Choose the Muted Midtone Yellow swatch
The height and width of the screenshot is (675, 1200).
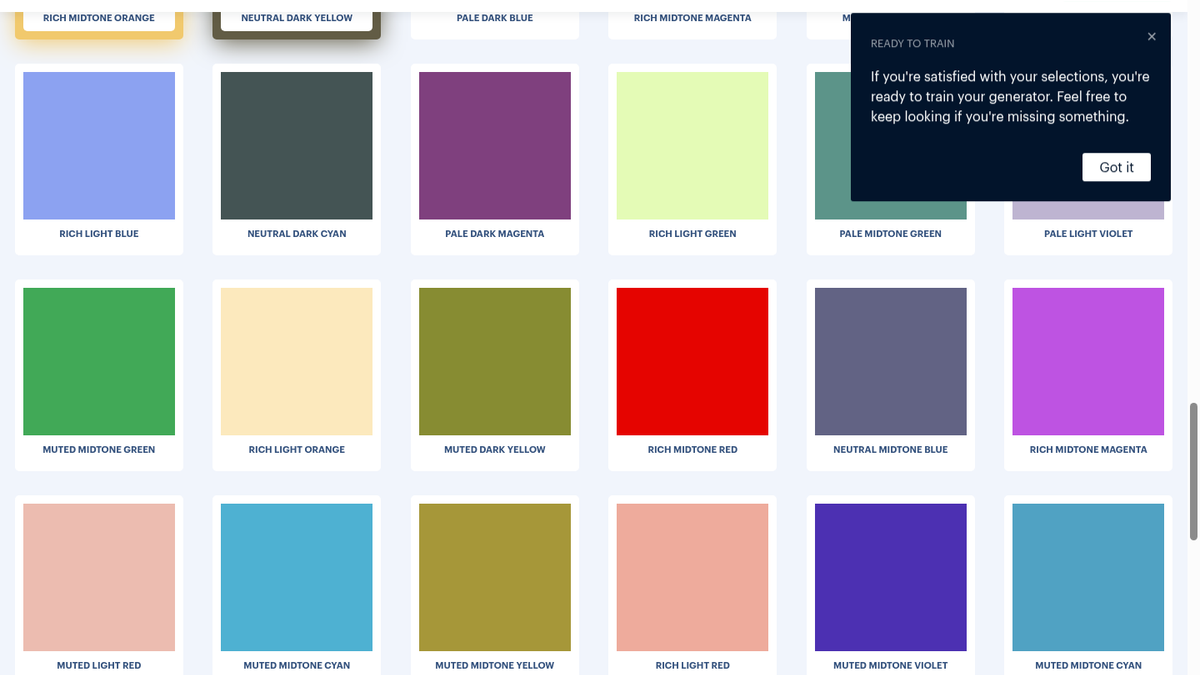point(495,585)
